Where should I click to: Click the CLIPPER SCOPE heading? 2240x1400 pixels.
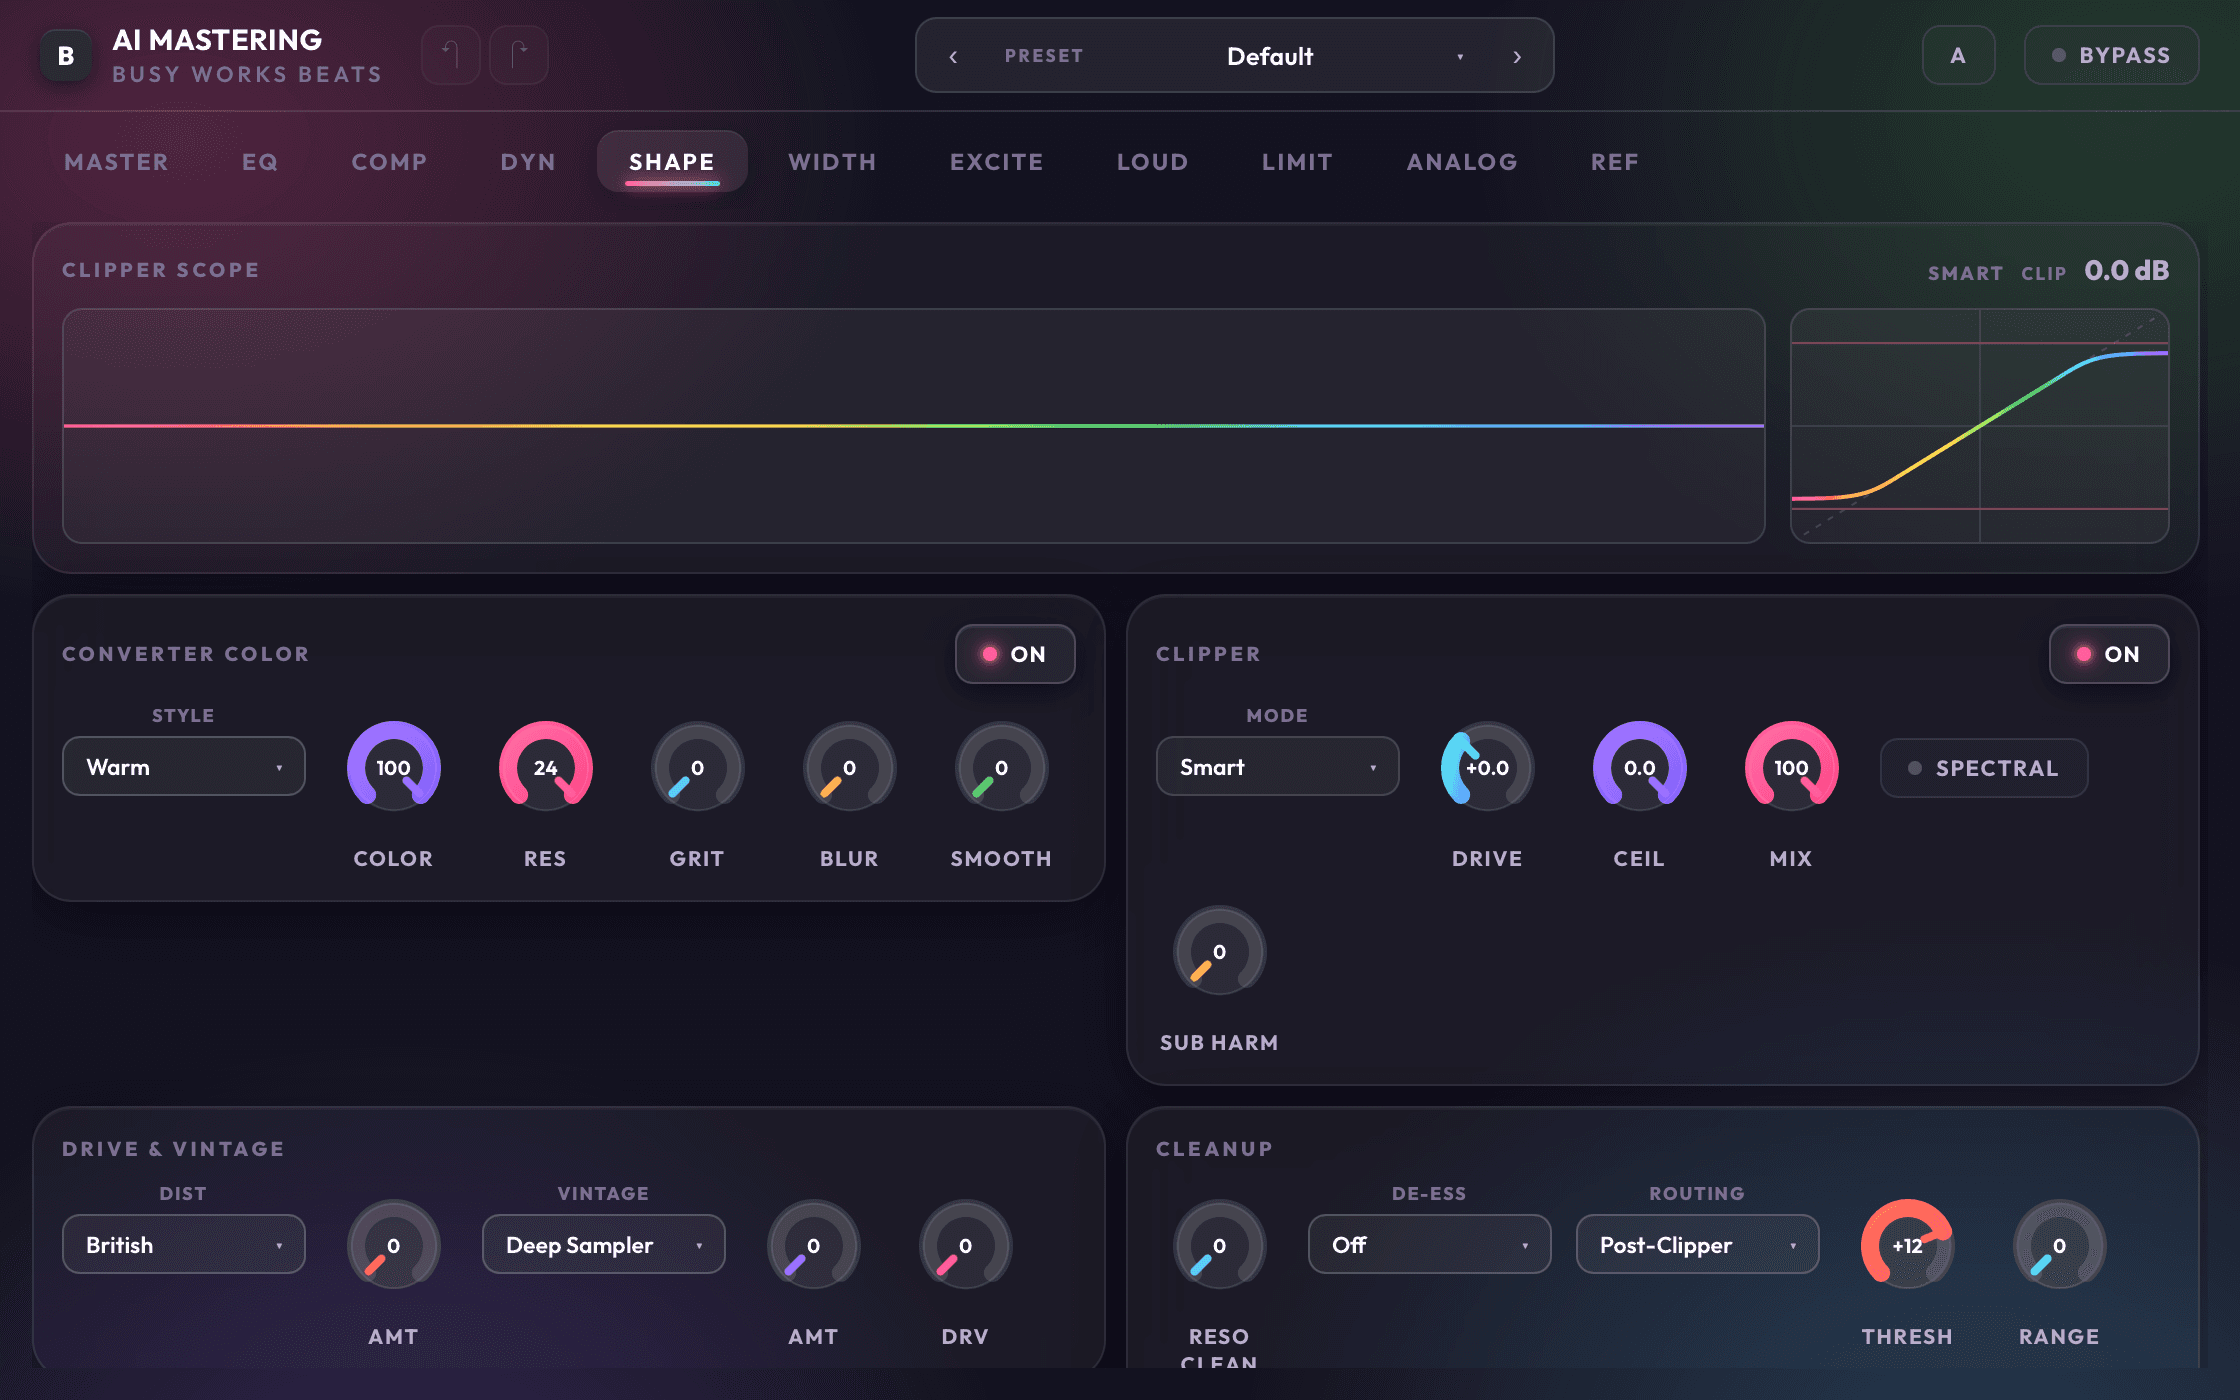click(161, 270)
